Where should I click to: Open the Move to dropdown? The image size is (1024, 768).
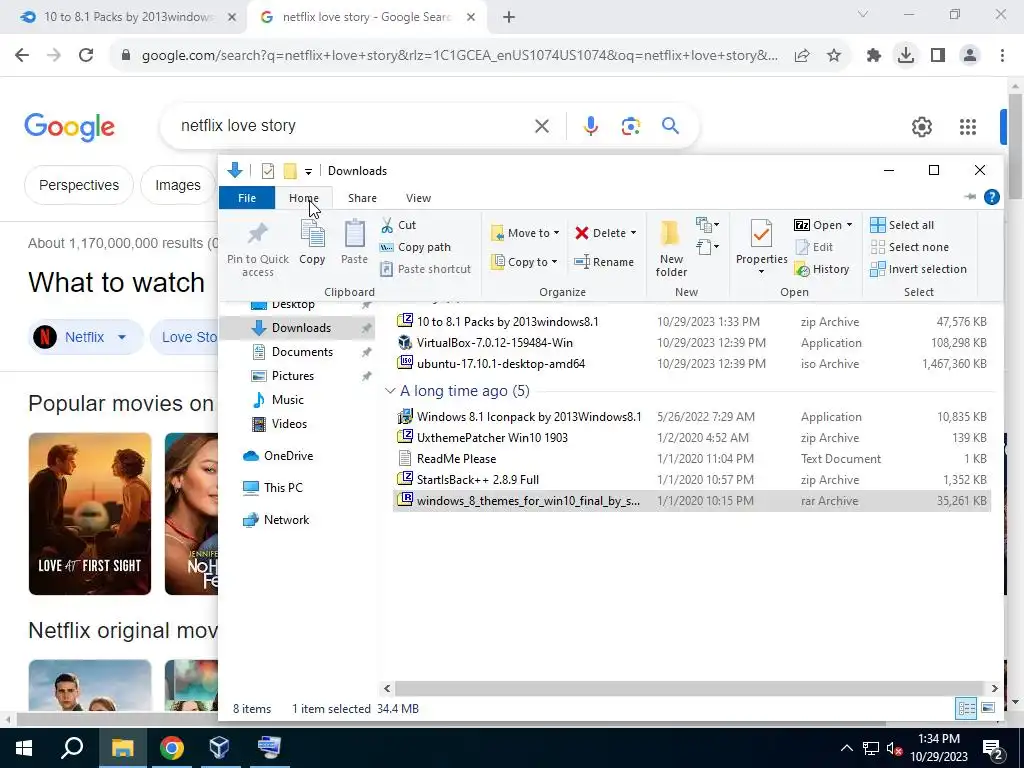click(x=526, y=233)
